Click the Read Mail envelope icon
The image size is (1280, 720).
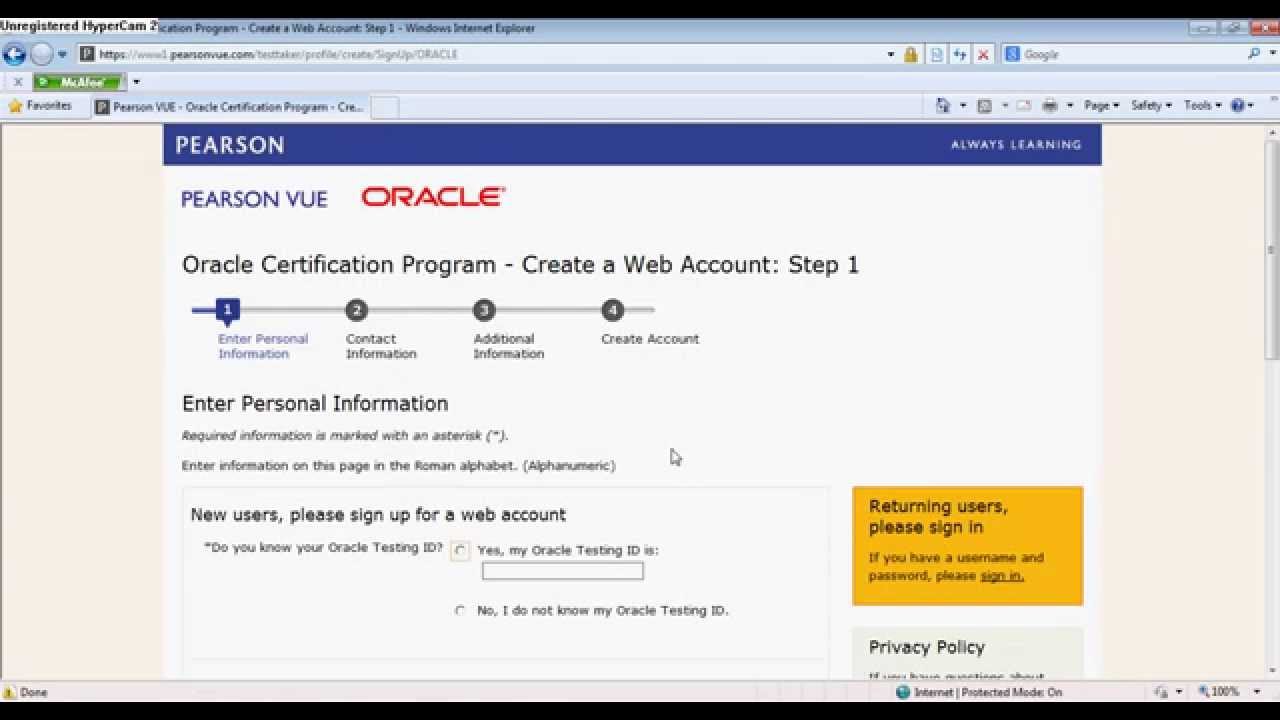click(x=1024, y=105)
